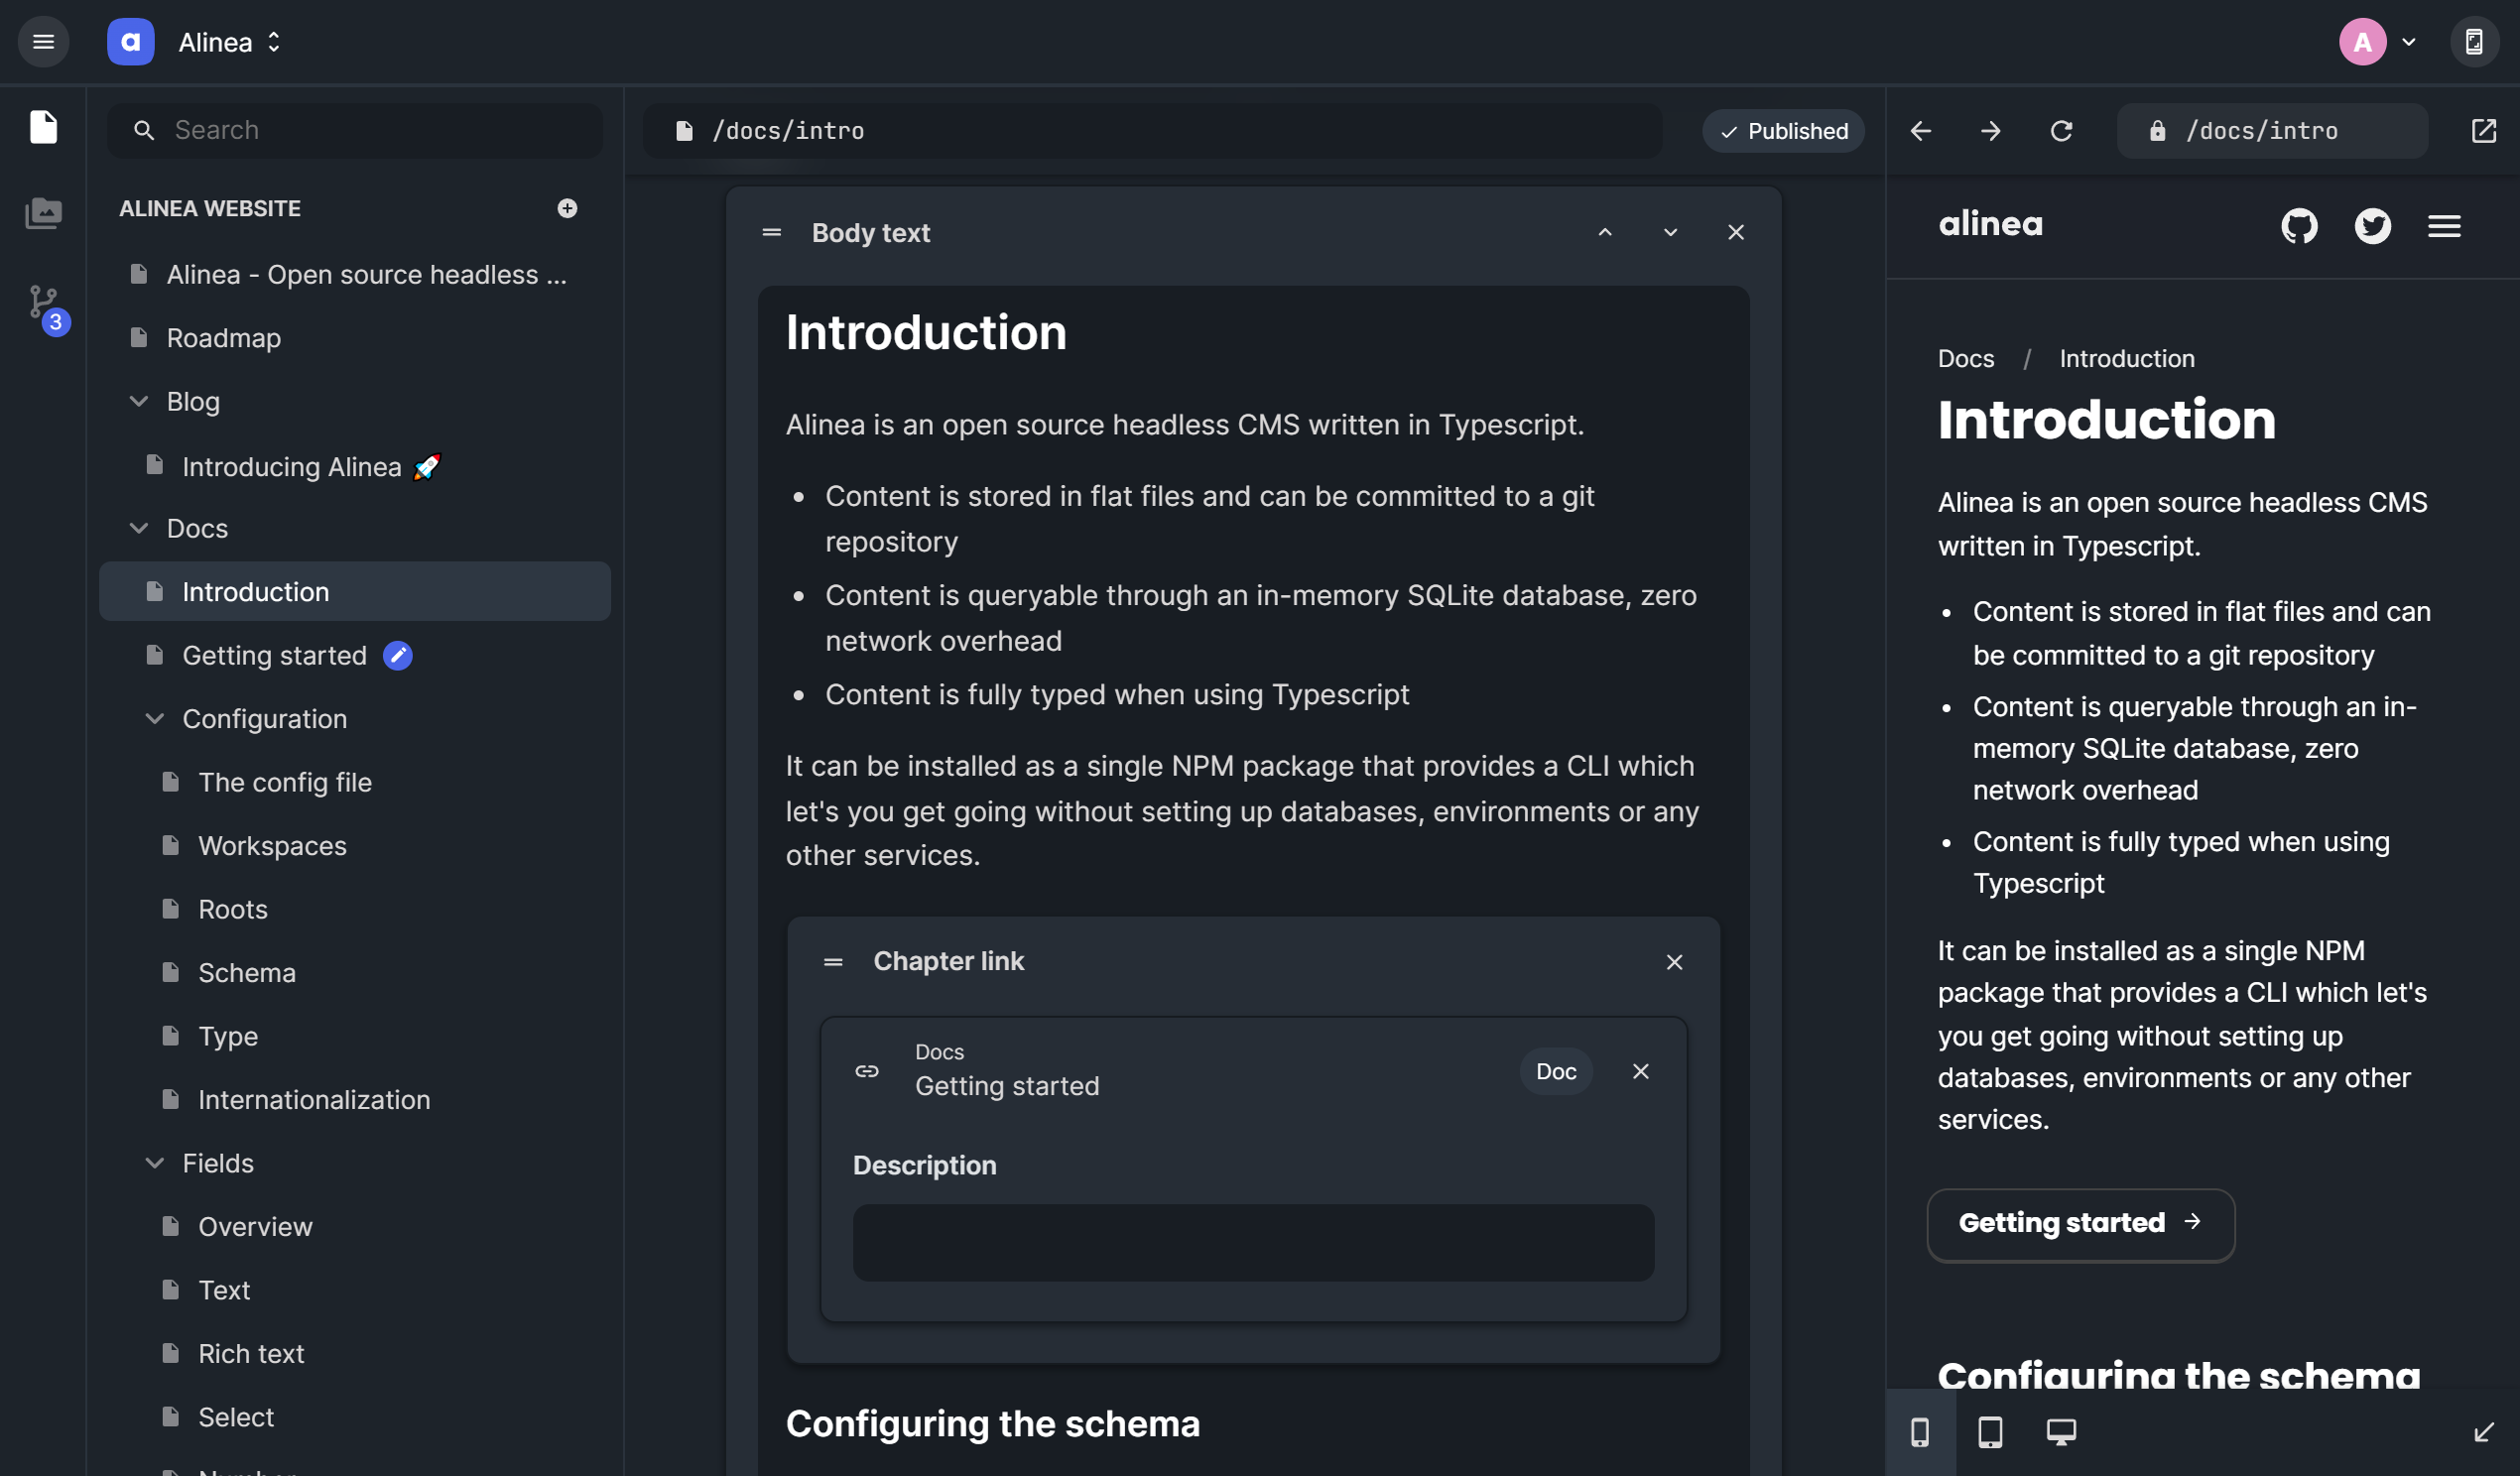Click the link icon beside Getting started

point(867,1071)
